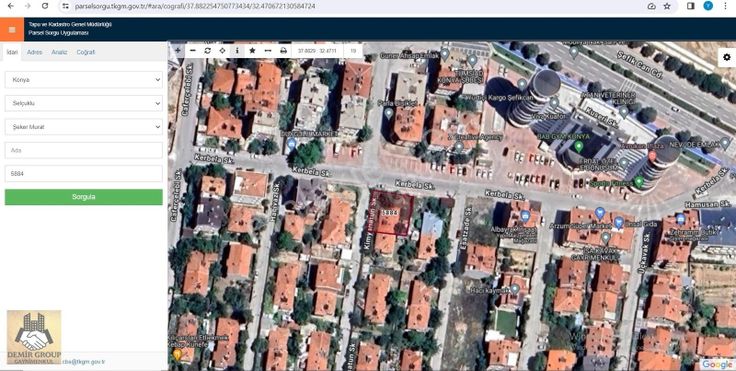Screen dimensions: 736x371
Task: Click the Ada input field
Action: (84, 150)
